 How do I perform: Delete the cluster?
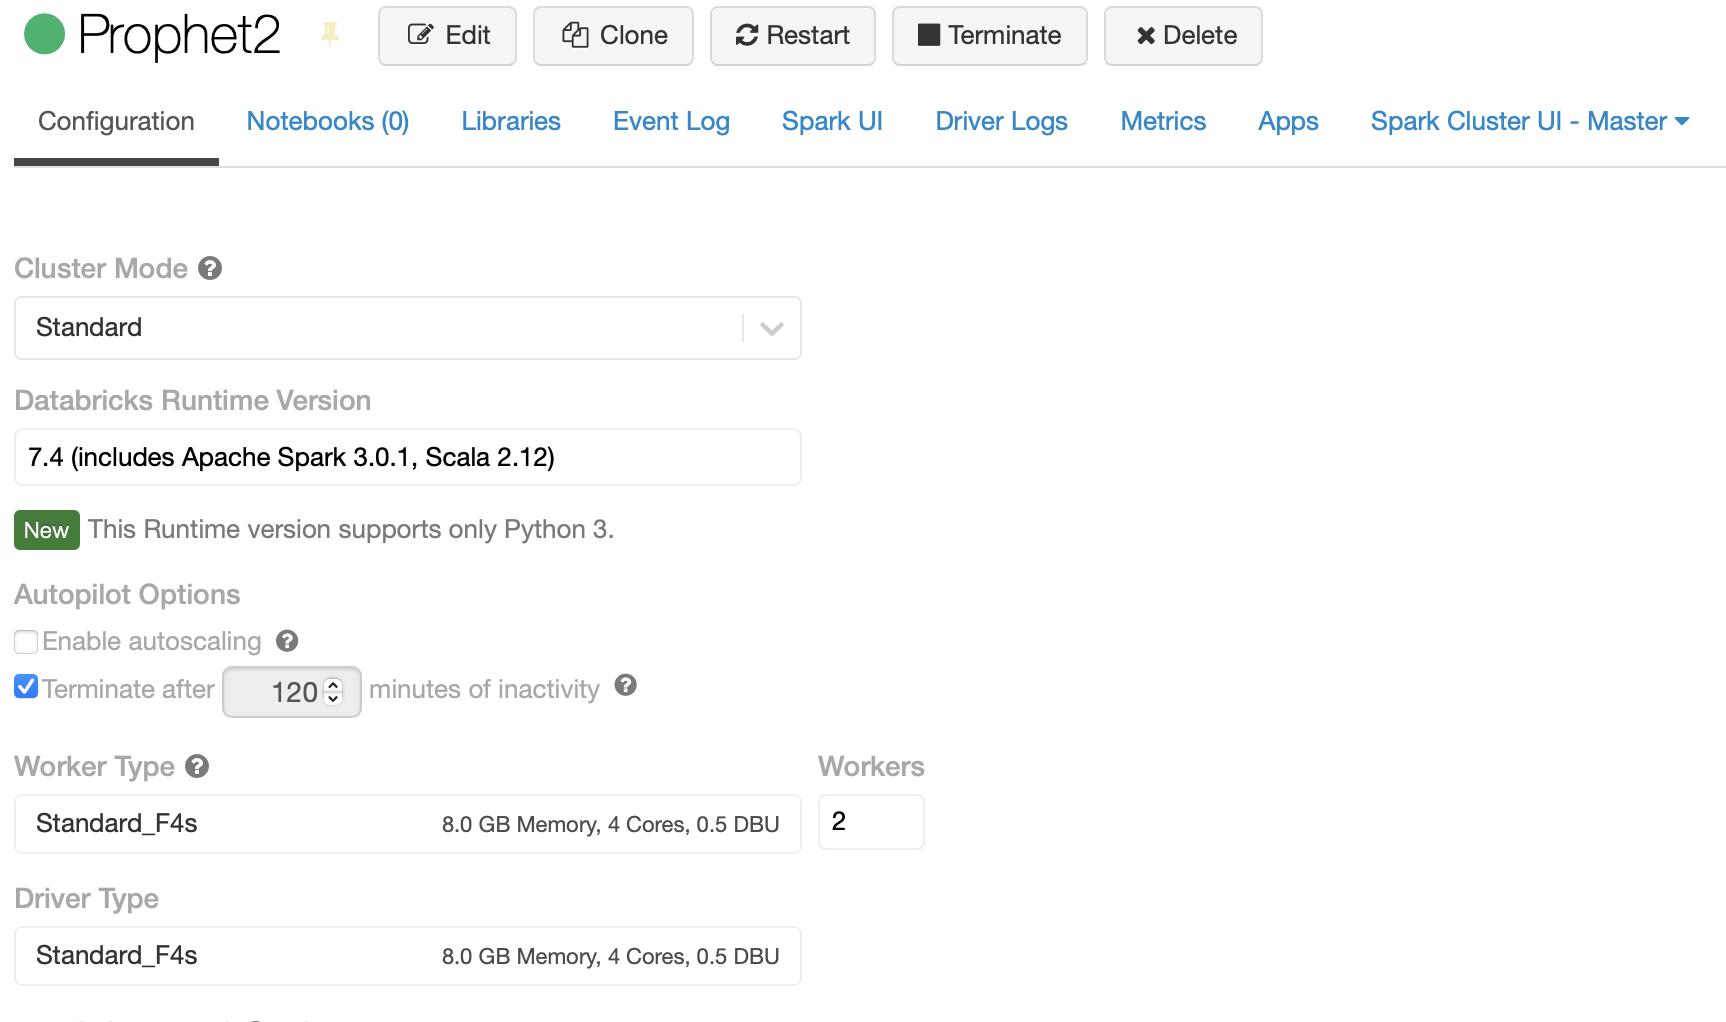[x=1183, y=36]
